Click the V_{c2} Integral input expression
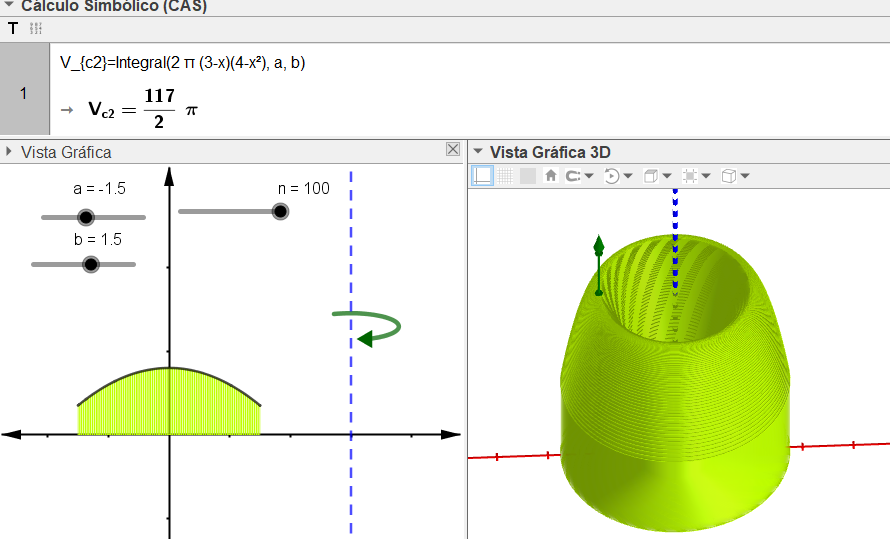This screenshot has width=890, height=539. point(182,63)
